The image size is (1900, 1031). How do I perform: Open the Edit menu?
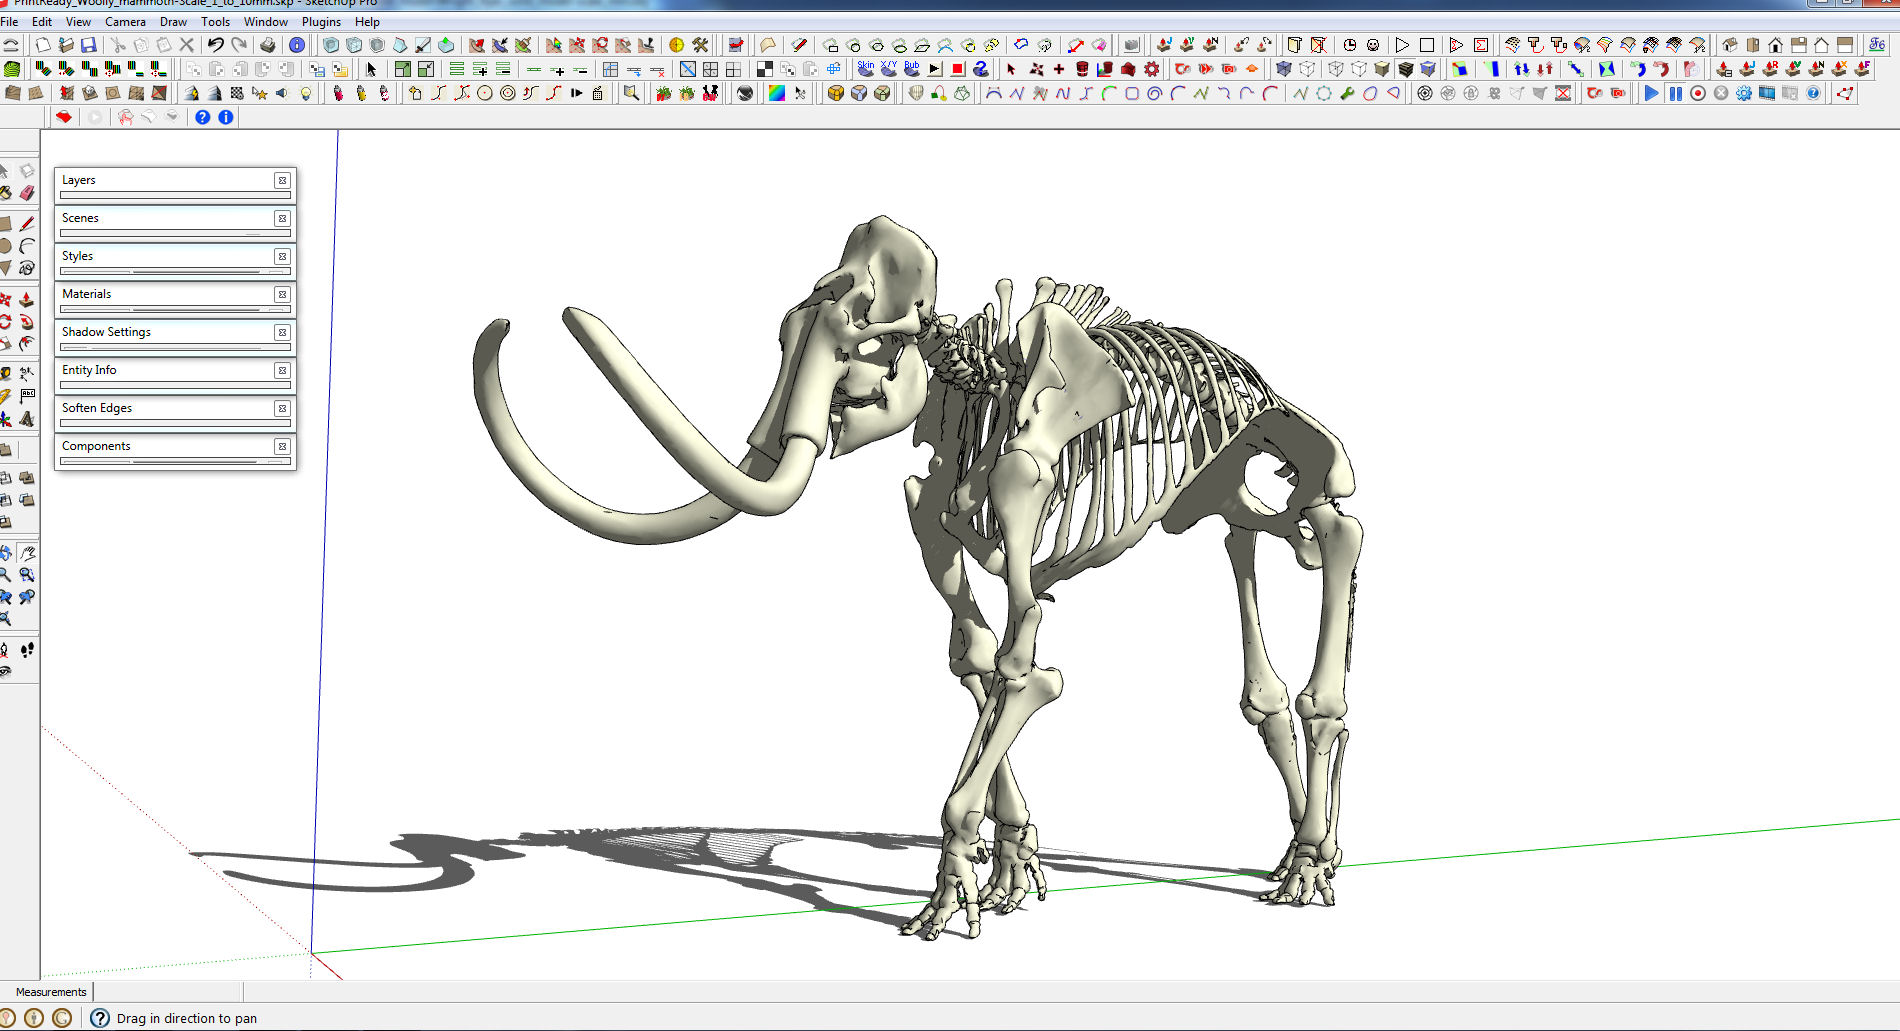[x=42, y=22]
